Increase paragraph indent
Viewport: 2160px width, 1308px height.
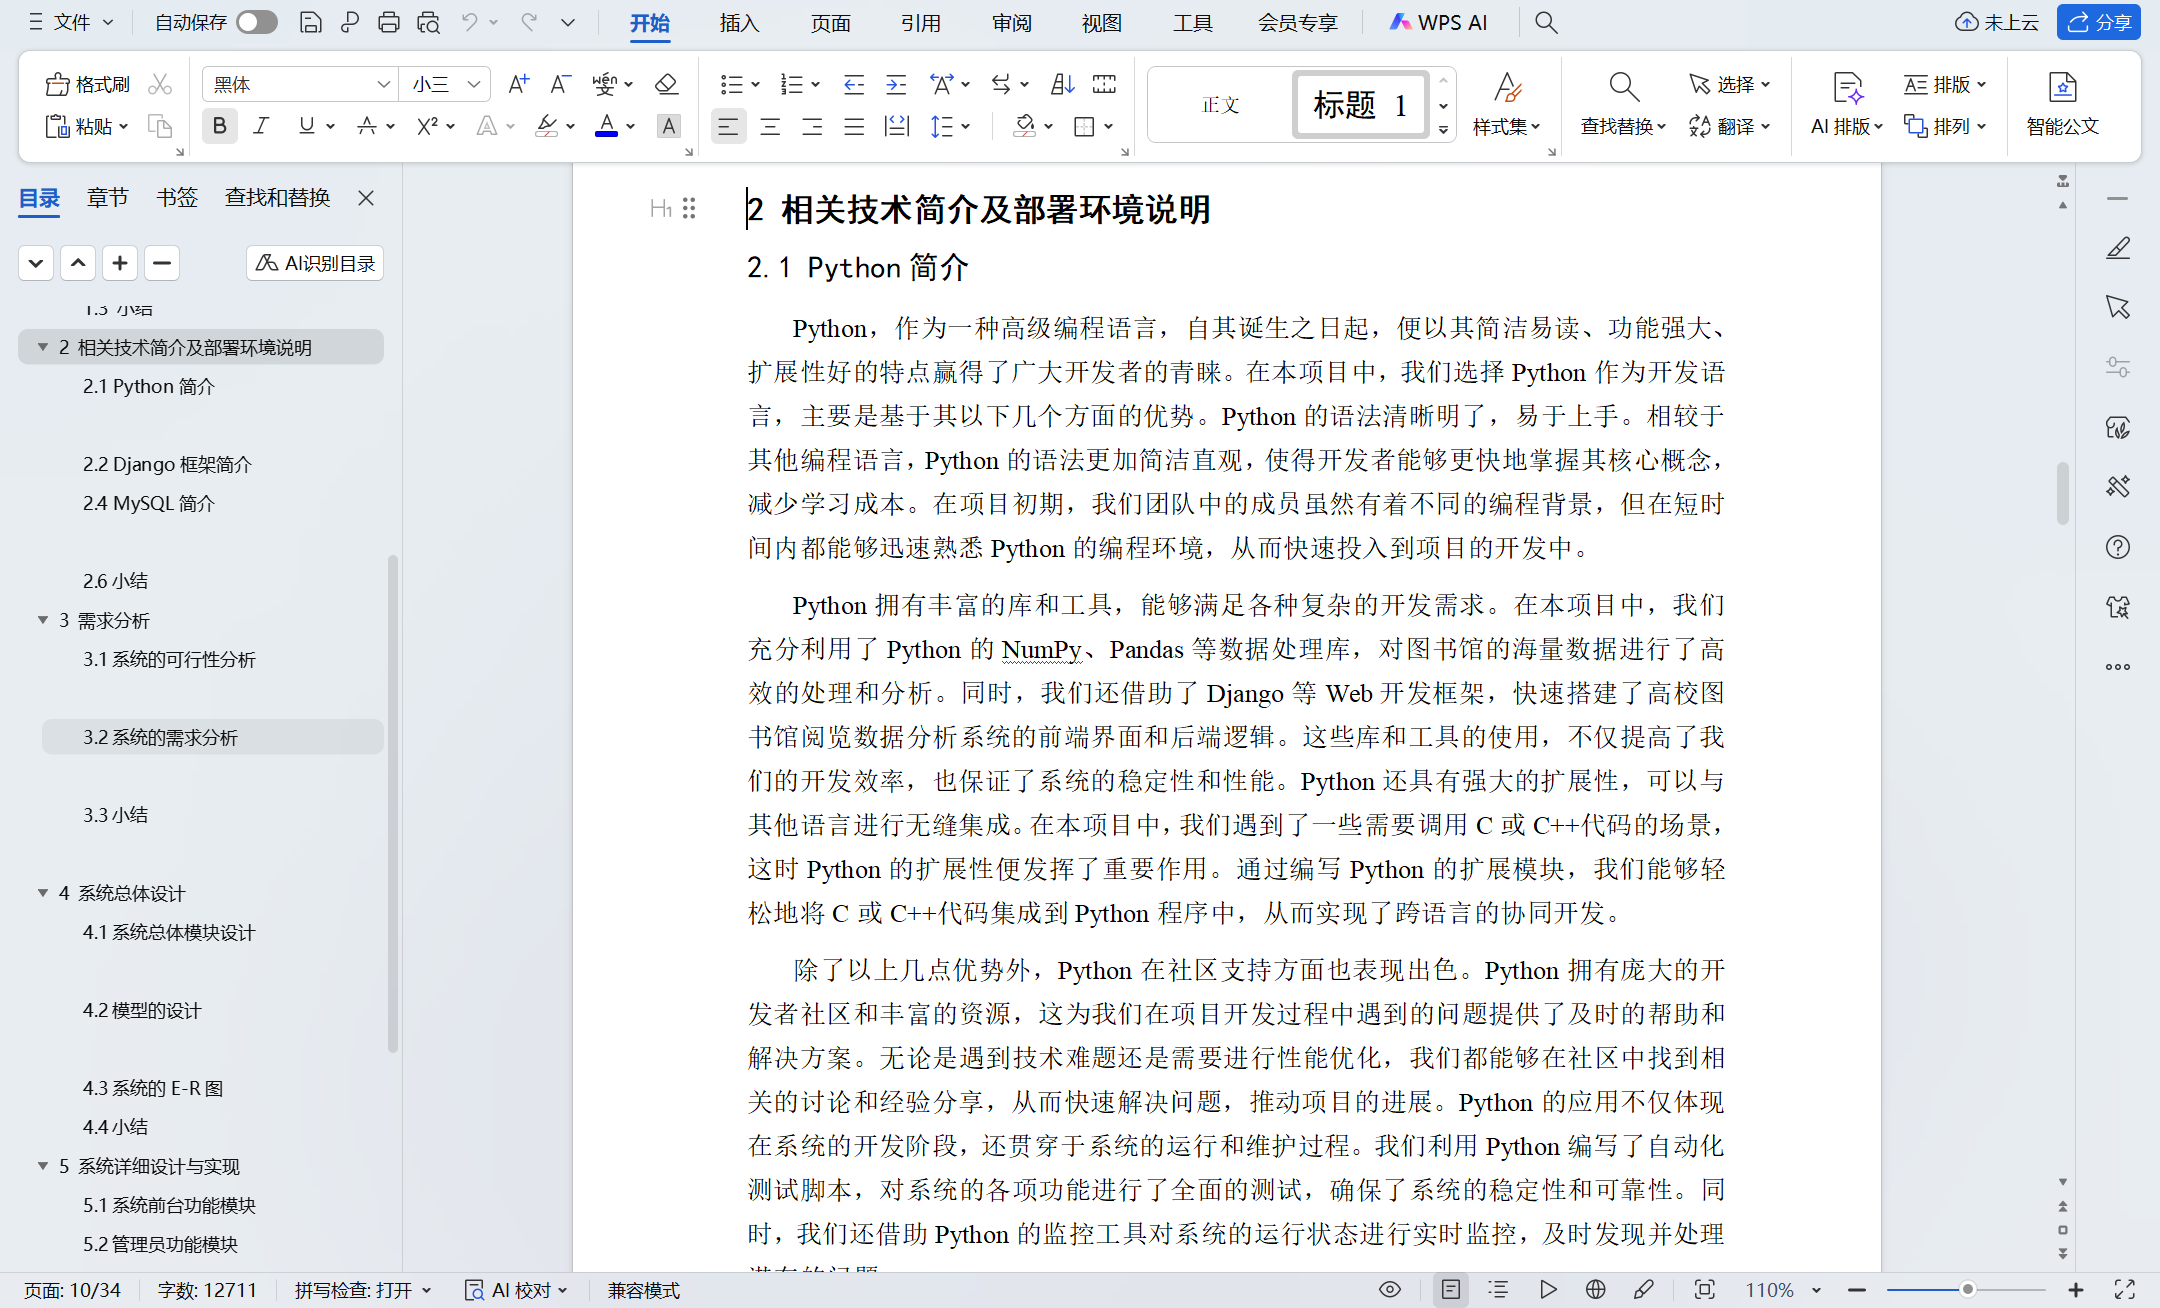[x=896, y=84]
